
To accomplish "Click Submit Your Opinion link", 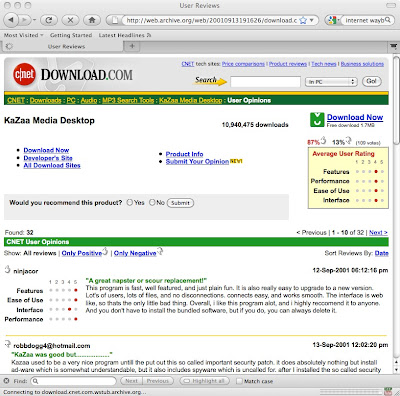I will 197,162.
